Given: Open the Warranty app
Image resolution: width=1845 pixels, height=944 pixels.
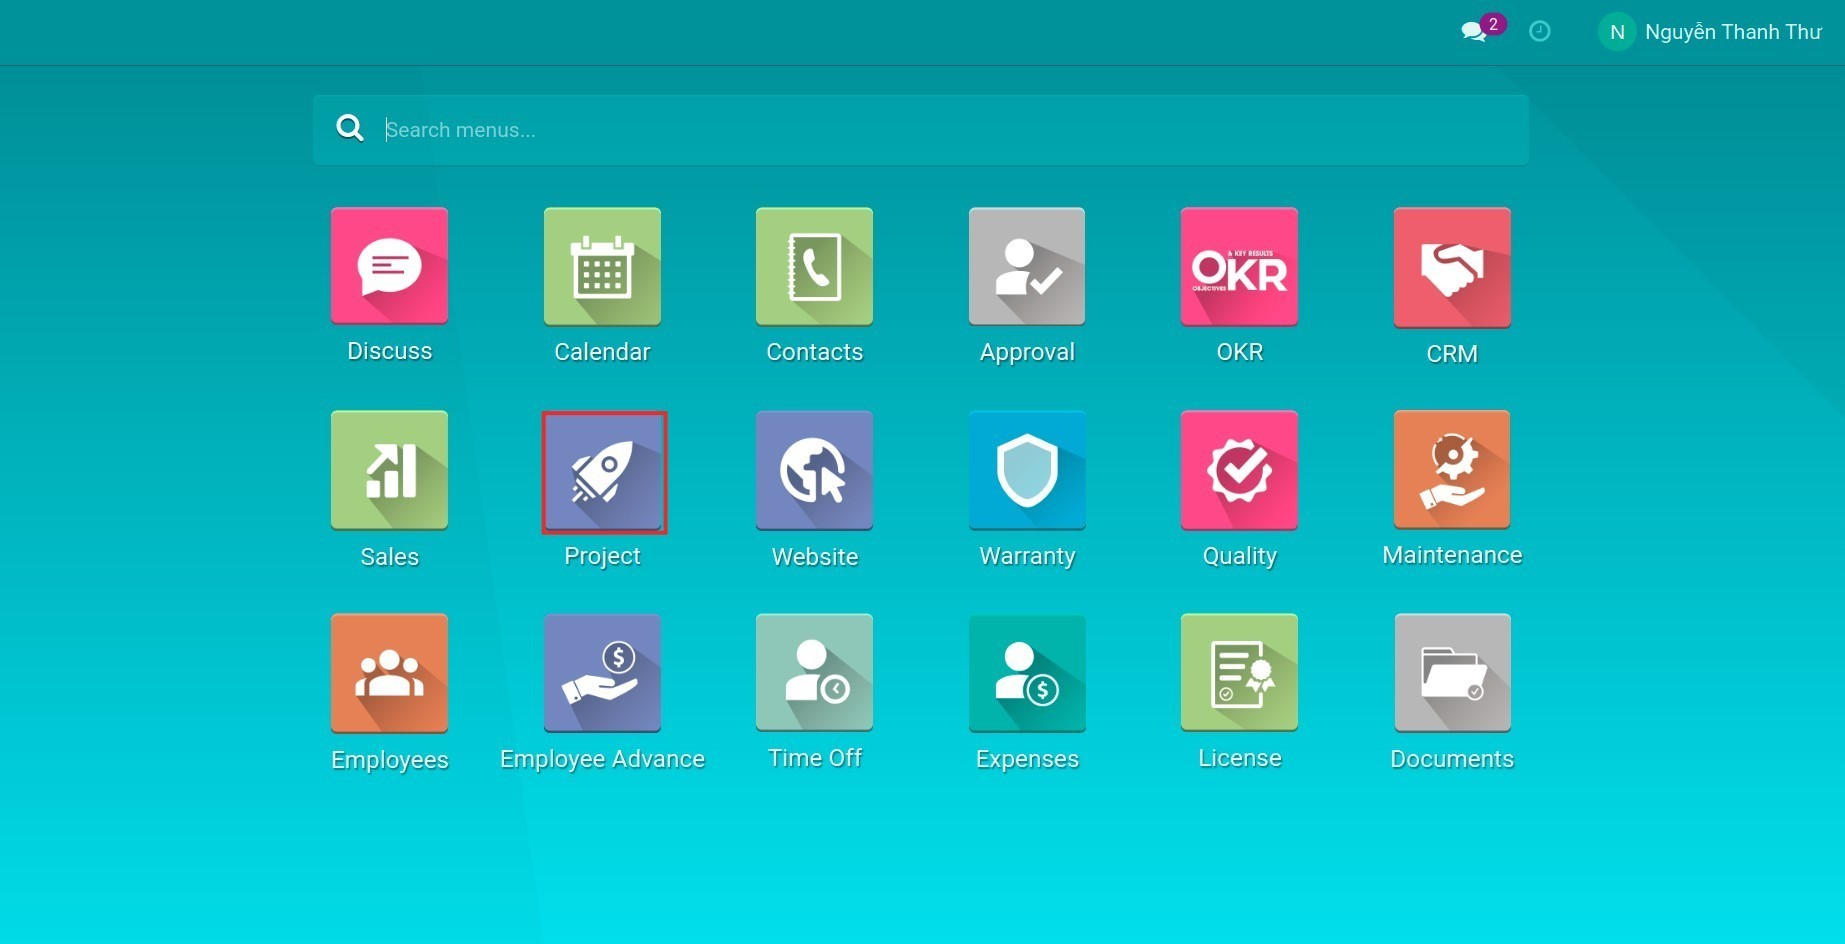Looking at the screenshot, I should [1026, 470].
